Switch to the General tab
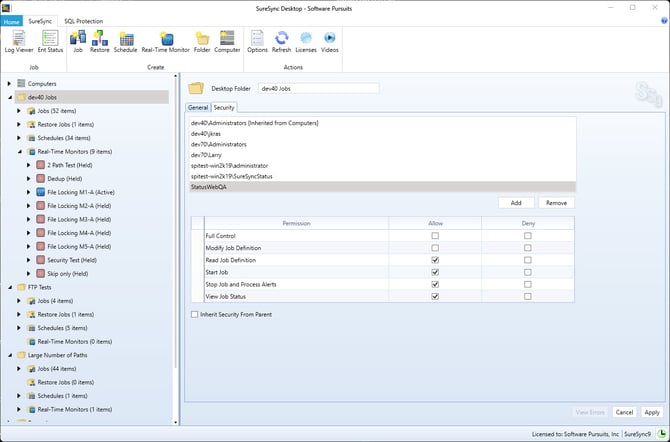The height and width of the screenshot is (442, 670). click(198, 108)
